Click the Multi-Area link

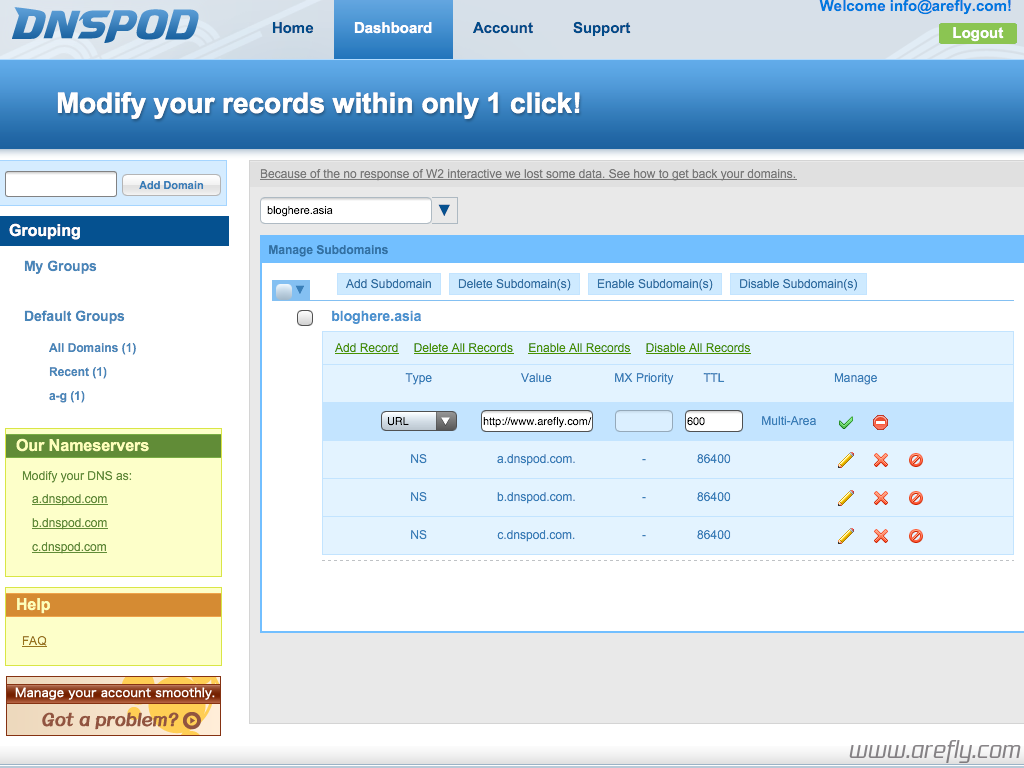pos(788,421)
